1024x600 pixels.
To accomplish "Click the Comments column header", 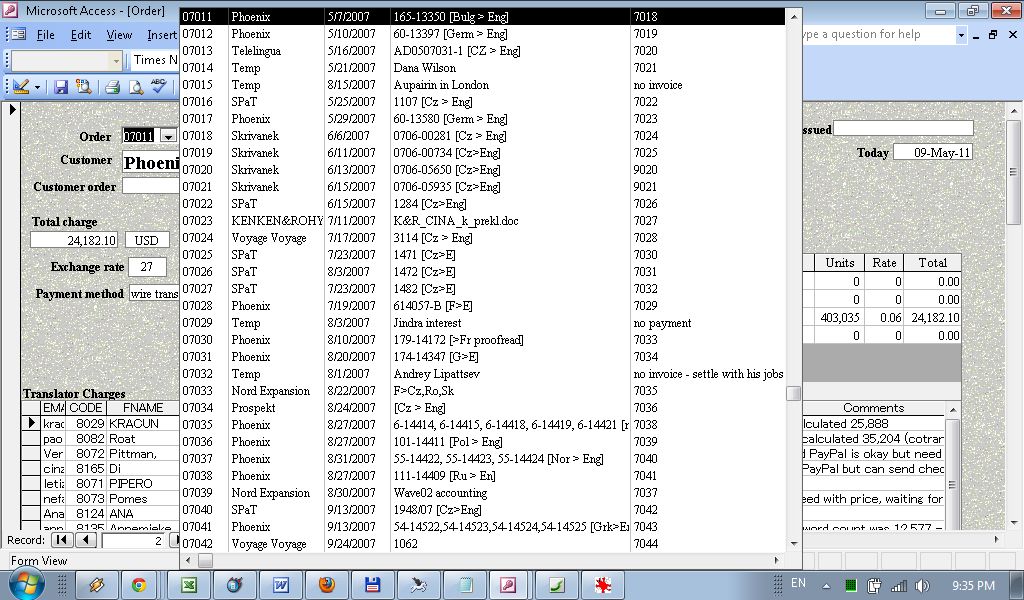I will click(874, 407).
